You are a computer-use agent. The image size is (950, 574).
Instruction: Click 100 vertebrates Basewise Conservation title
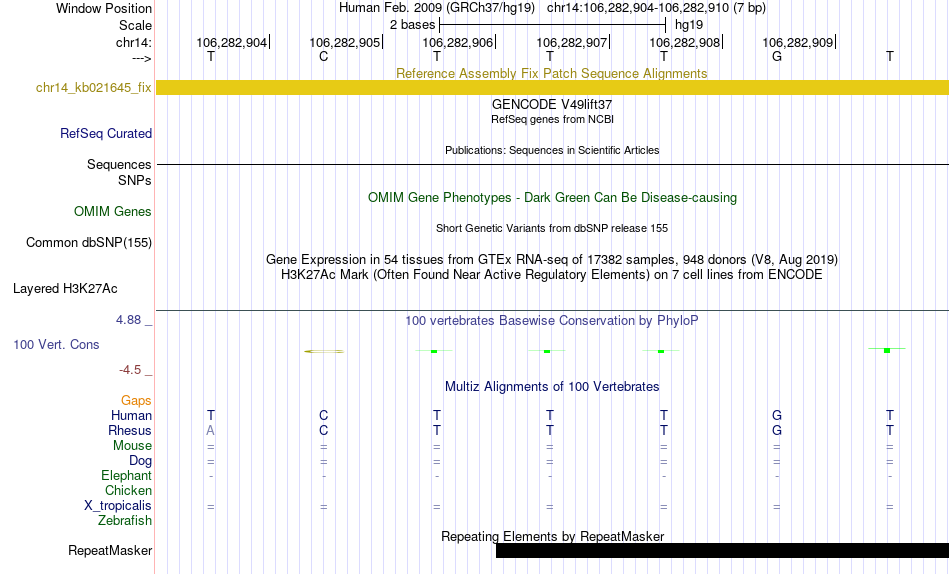point(551,321)
